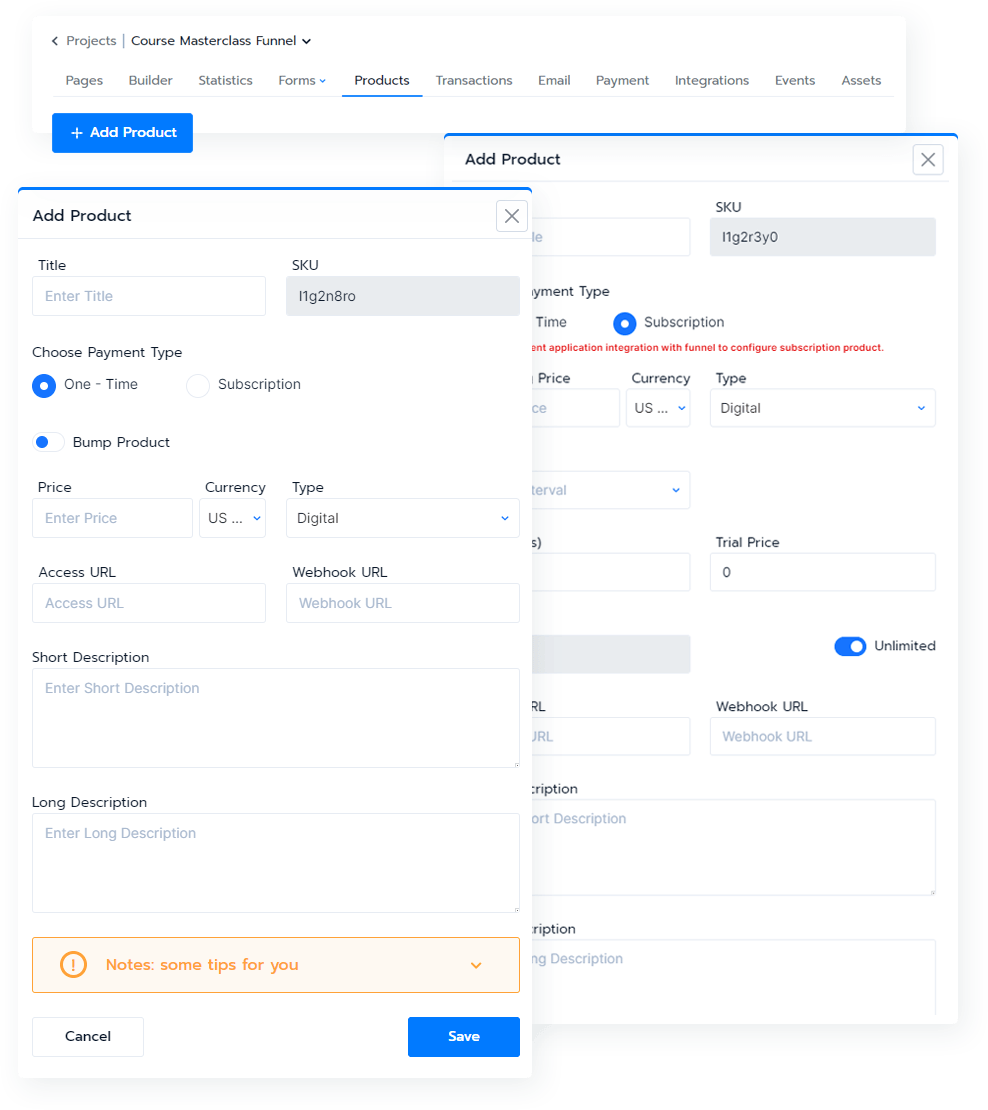Select the One - Time payment radio
The image size is (988, 1110).
point(44,385)
